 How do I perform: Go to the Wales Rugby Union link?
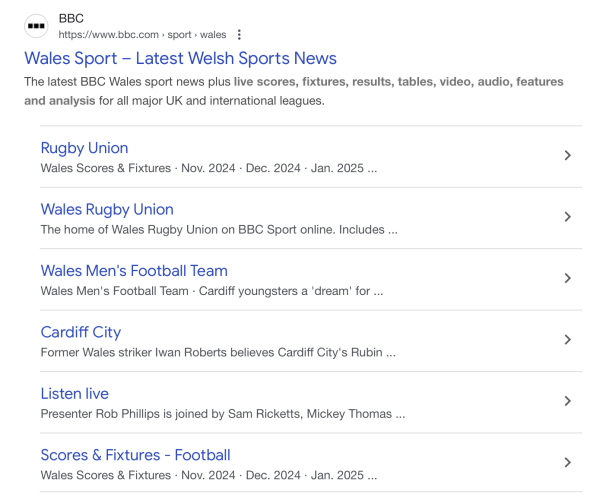coord(107,209)
